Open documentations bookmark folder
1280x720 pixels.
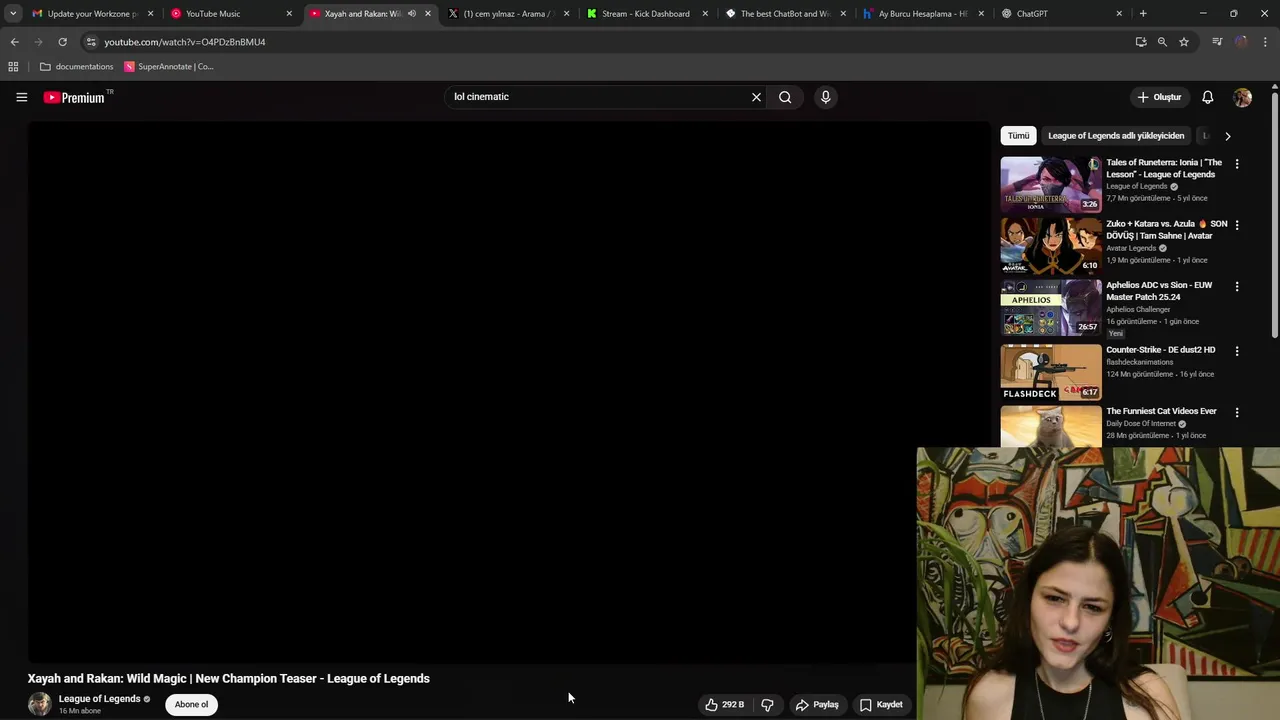pos(77,67)
